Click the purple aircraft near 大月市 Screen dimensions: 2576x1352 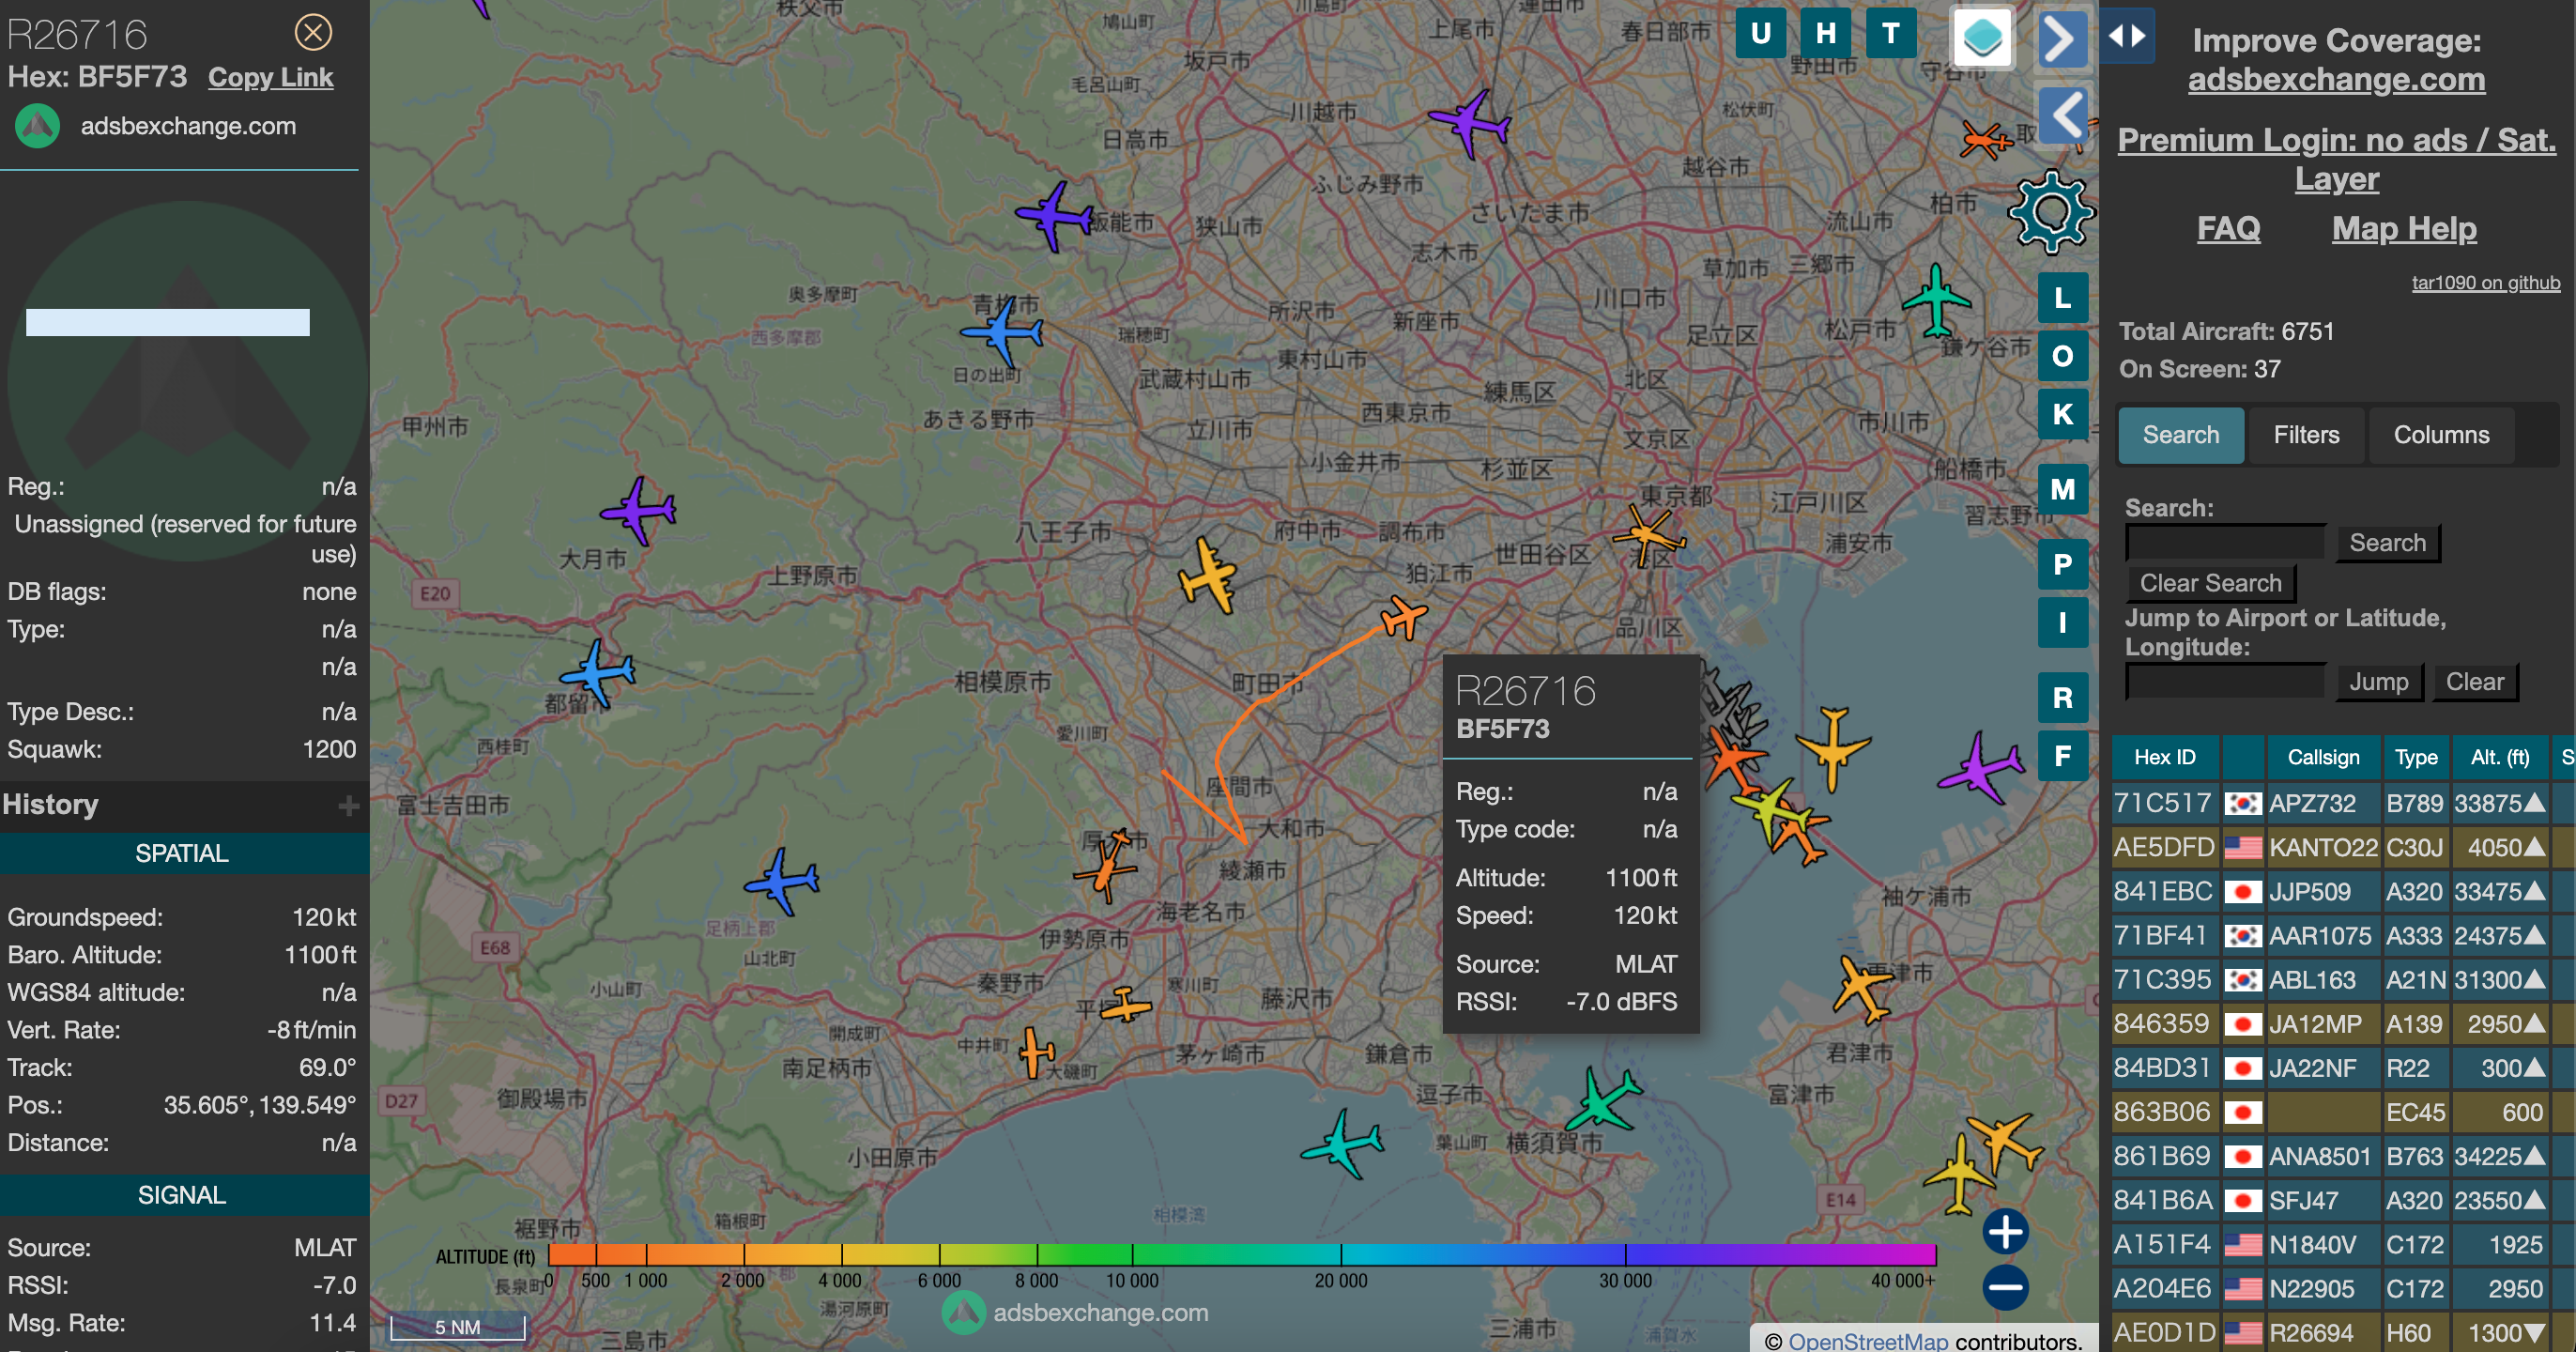pyautogui.click(x=638, y=511)
